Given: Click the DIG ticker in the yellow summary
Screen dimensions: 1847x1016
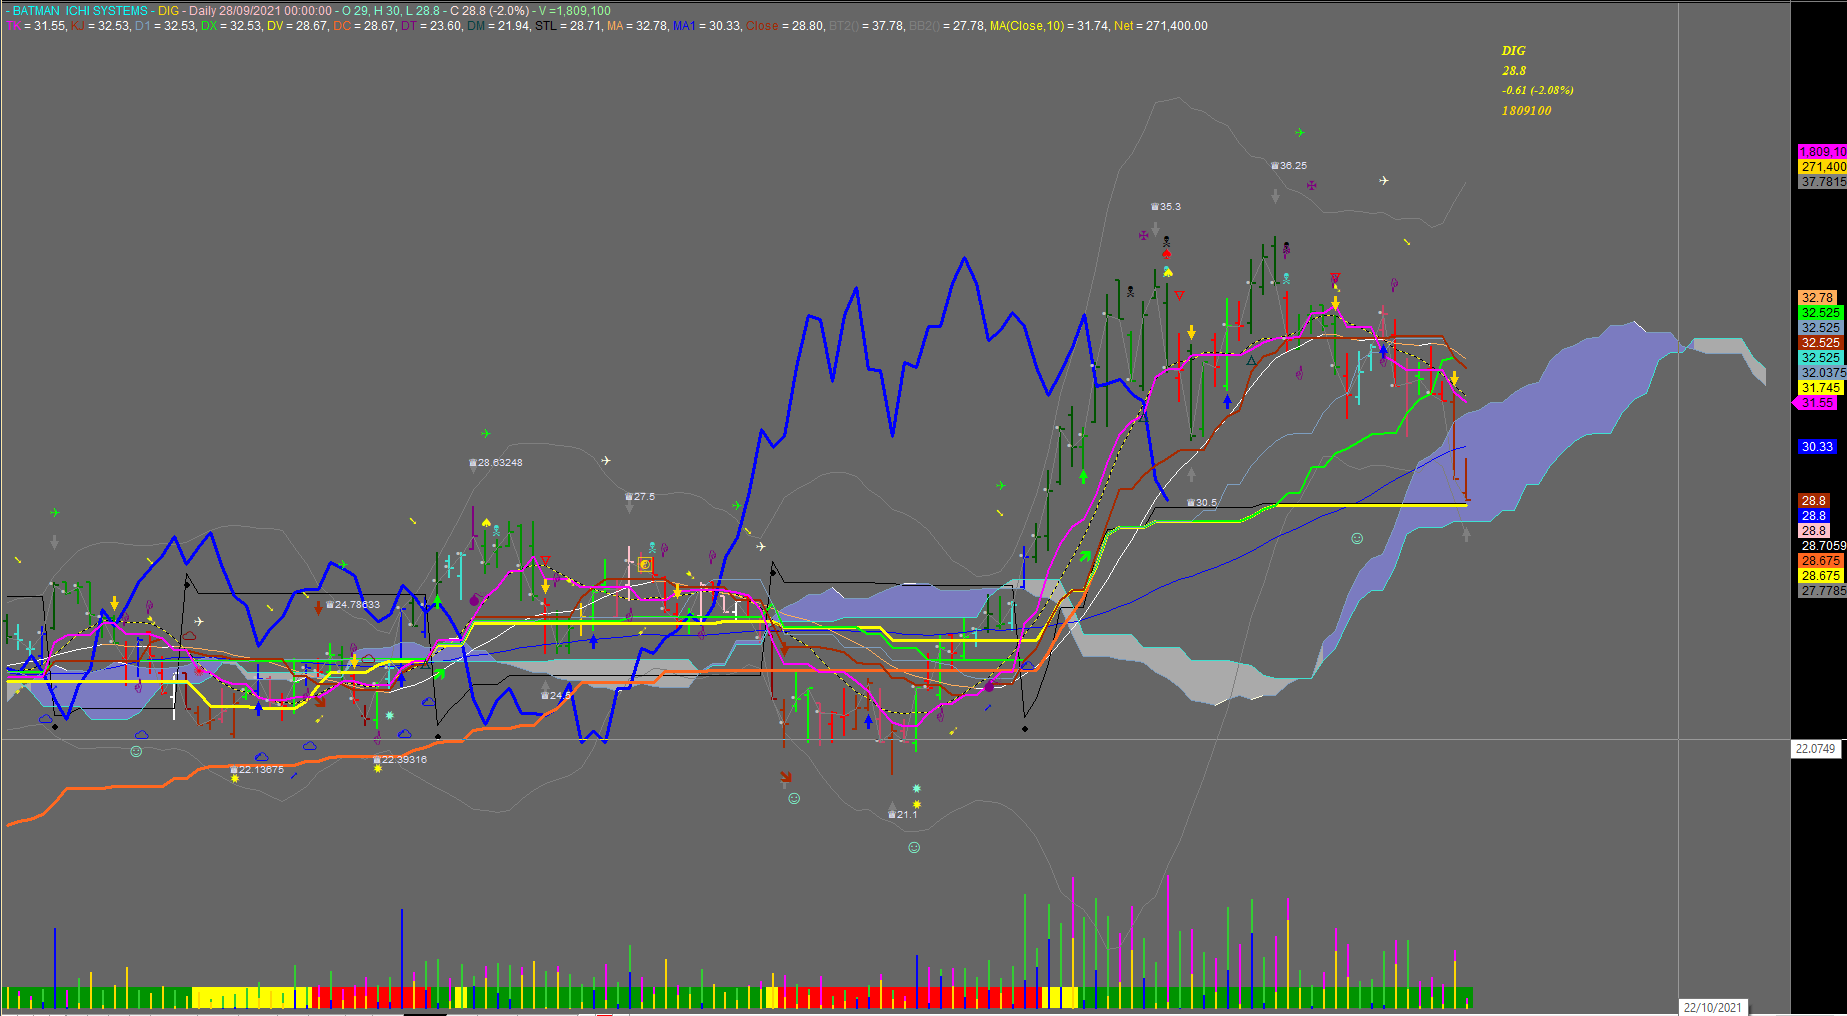Looking at the screenshot, I should (x=1513, y=50).
